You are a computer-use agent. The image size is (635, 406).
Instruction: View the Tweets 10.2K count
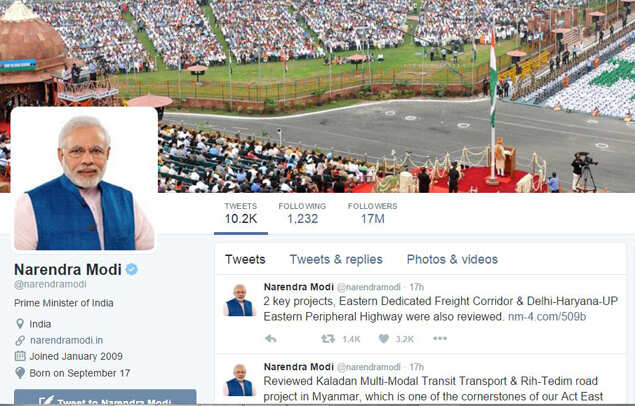(x=241, y=213)
